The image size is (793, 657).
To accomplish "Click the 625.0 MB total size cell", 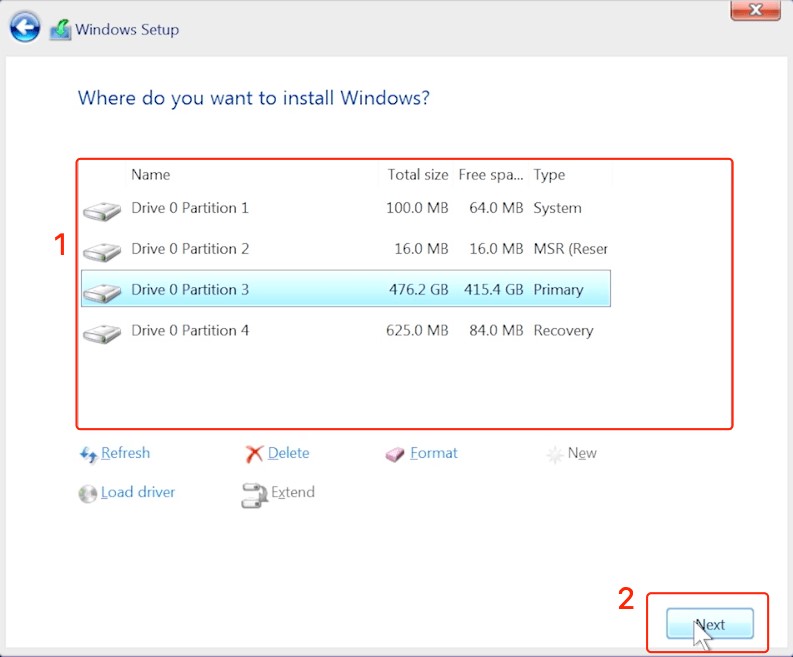I will (417, 330).
